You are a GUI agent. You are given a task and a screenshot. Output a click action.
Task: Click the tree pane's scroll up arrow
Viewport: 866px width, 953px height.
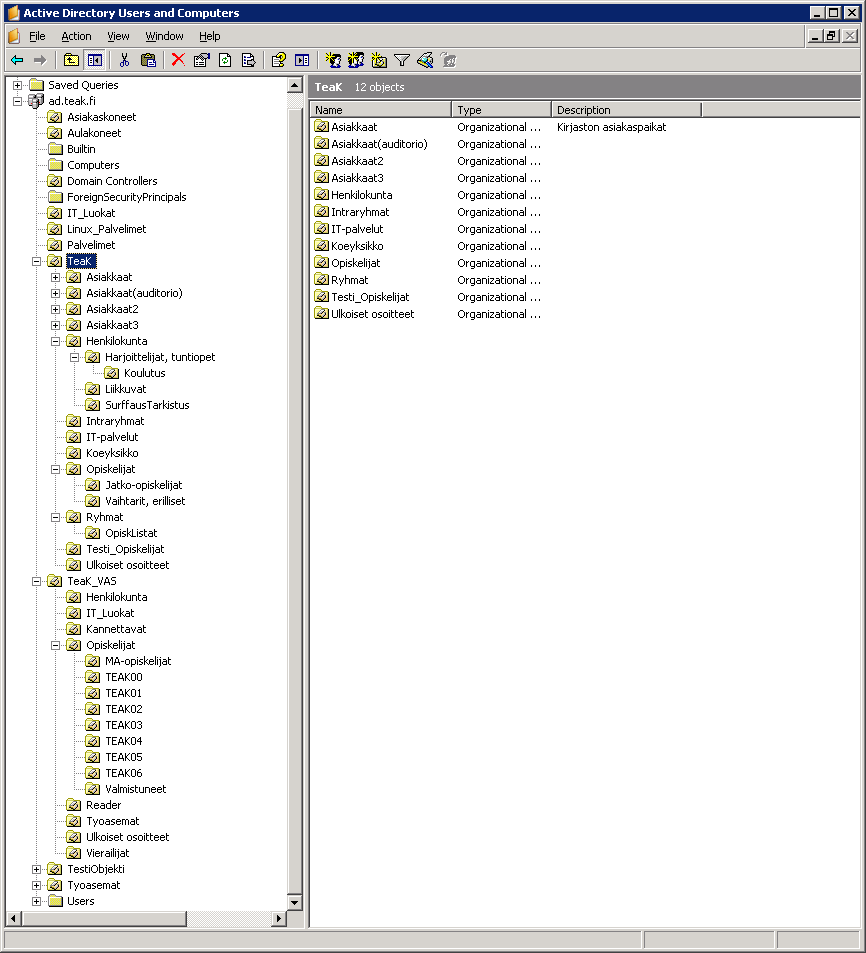[x=295, y=85]
